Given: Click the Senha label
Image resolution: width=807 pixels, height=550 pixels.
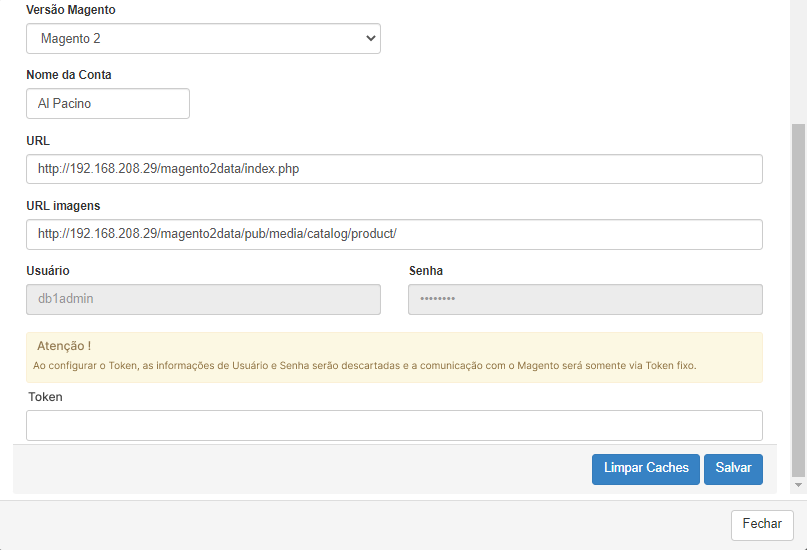Looking at the screenshot, I should pyautogui.click(x=426, y=271).
